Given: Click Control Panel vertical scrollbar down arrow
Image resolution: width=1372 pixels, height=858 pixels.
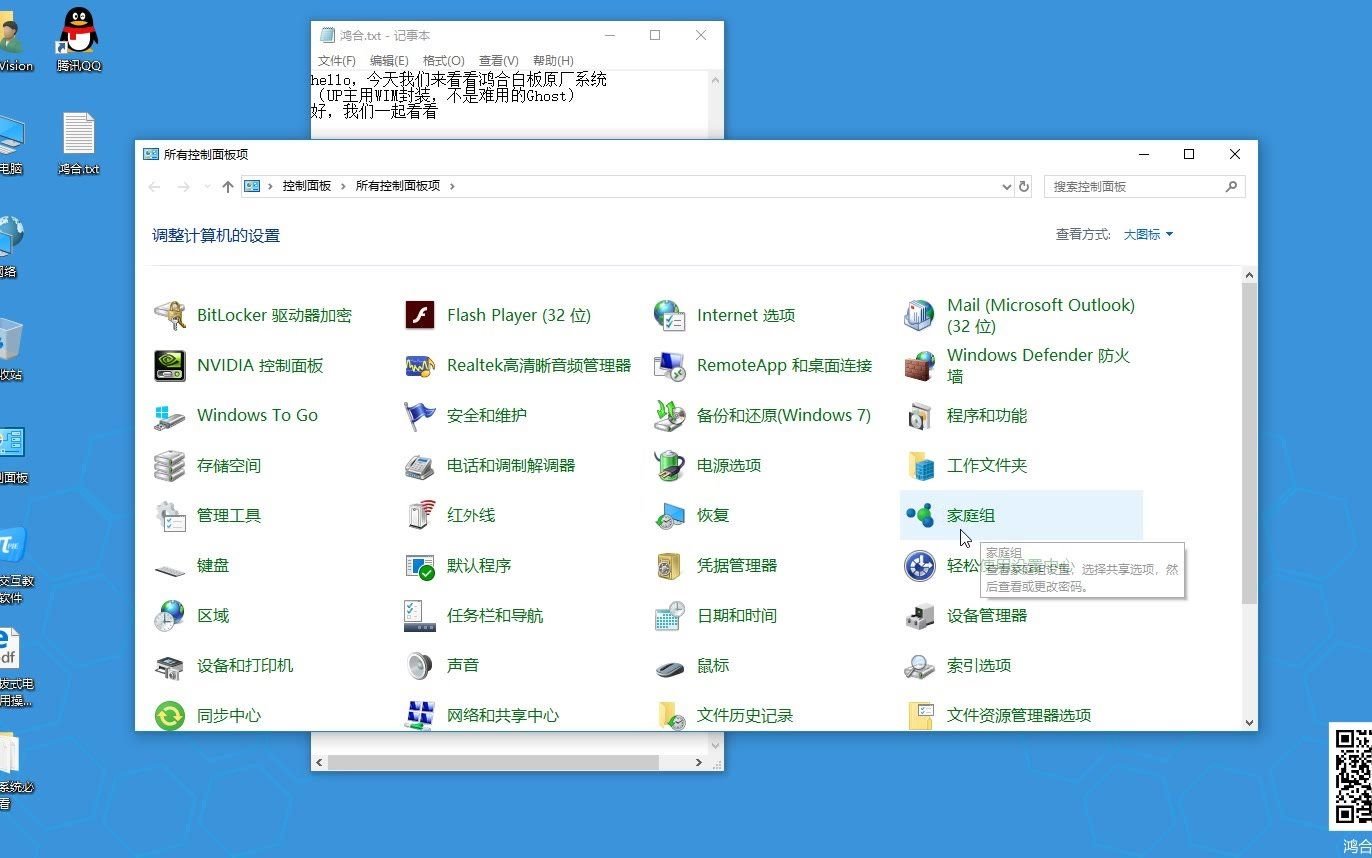Looking at the screenshot, I should coord(1250,722).
